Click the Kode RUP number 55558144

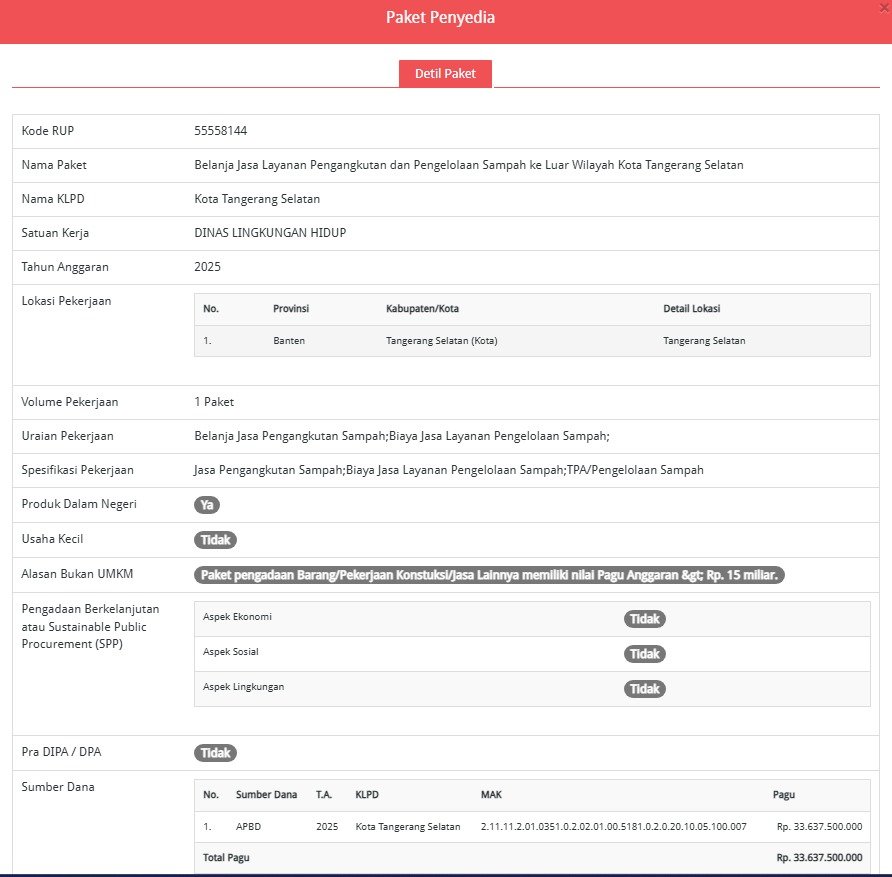220,131
